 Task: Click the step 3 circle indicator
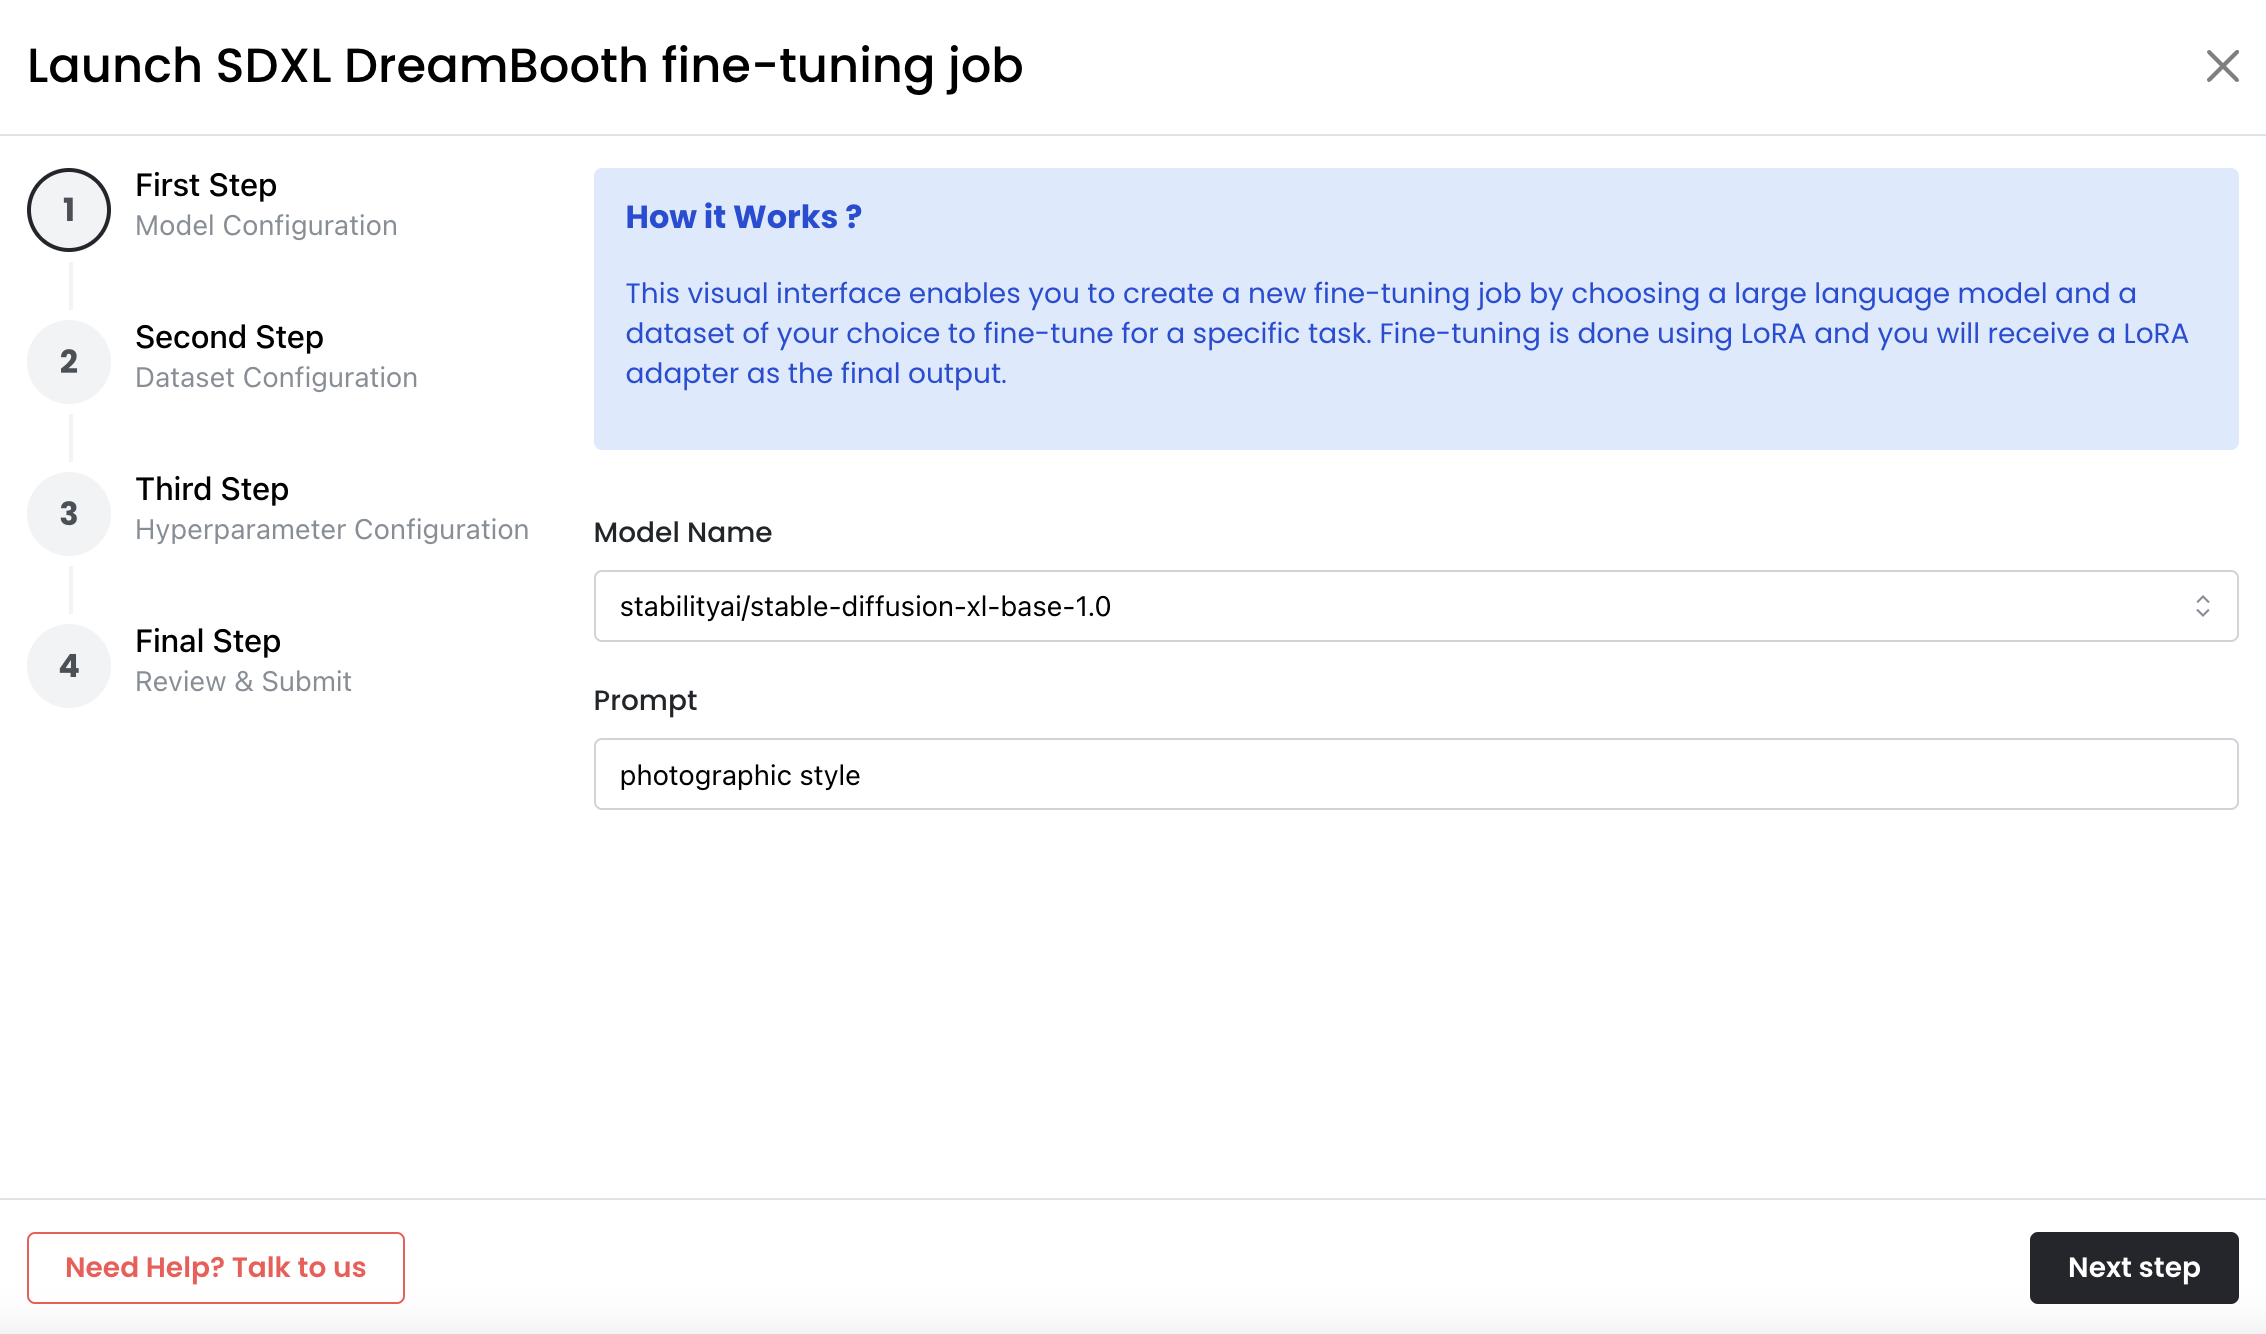pyautogui.click(x=69, y=513)
